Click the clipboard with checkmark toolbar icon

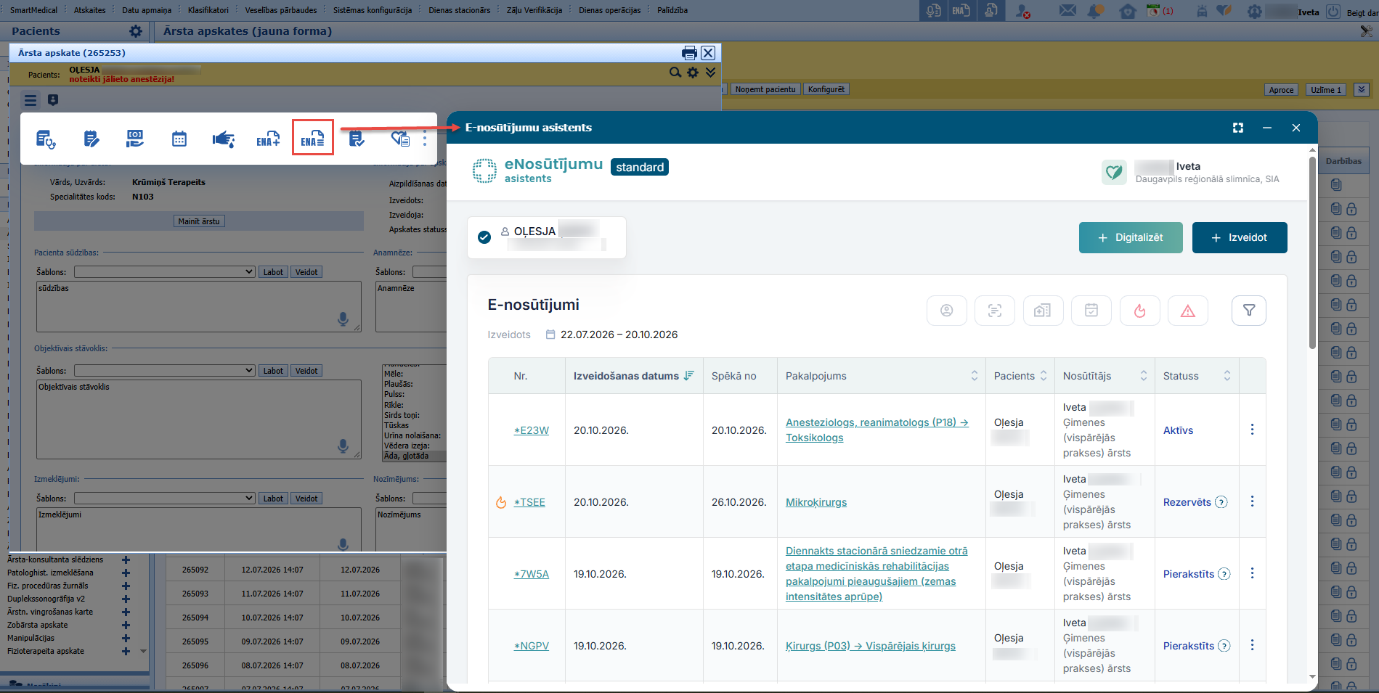pos(357,139)
